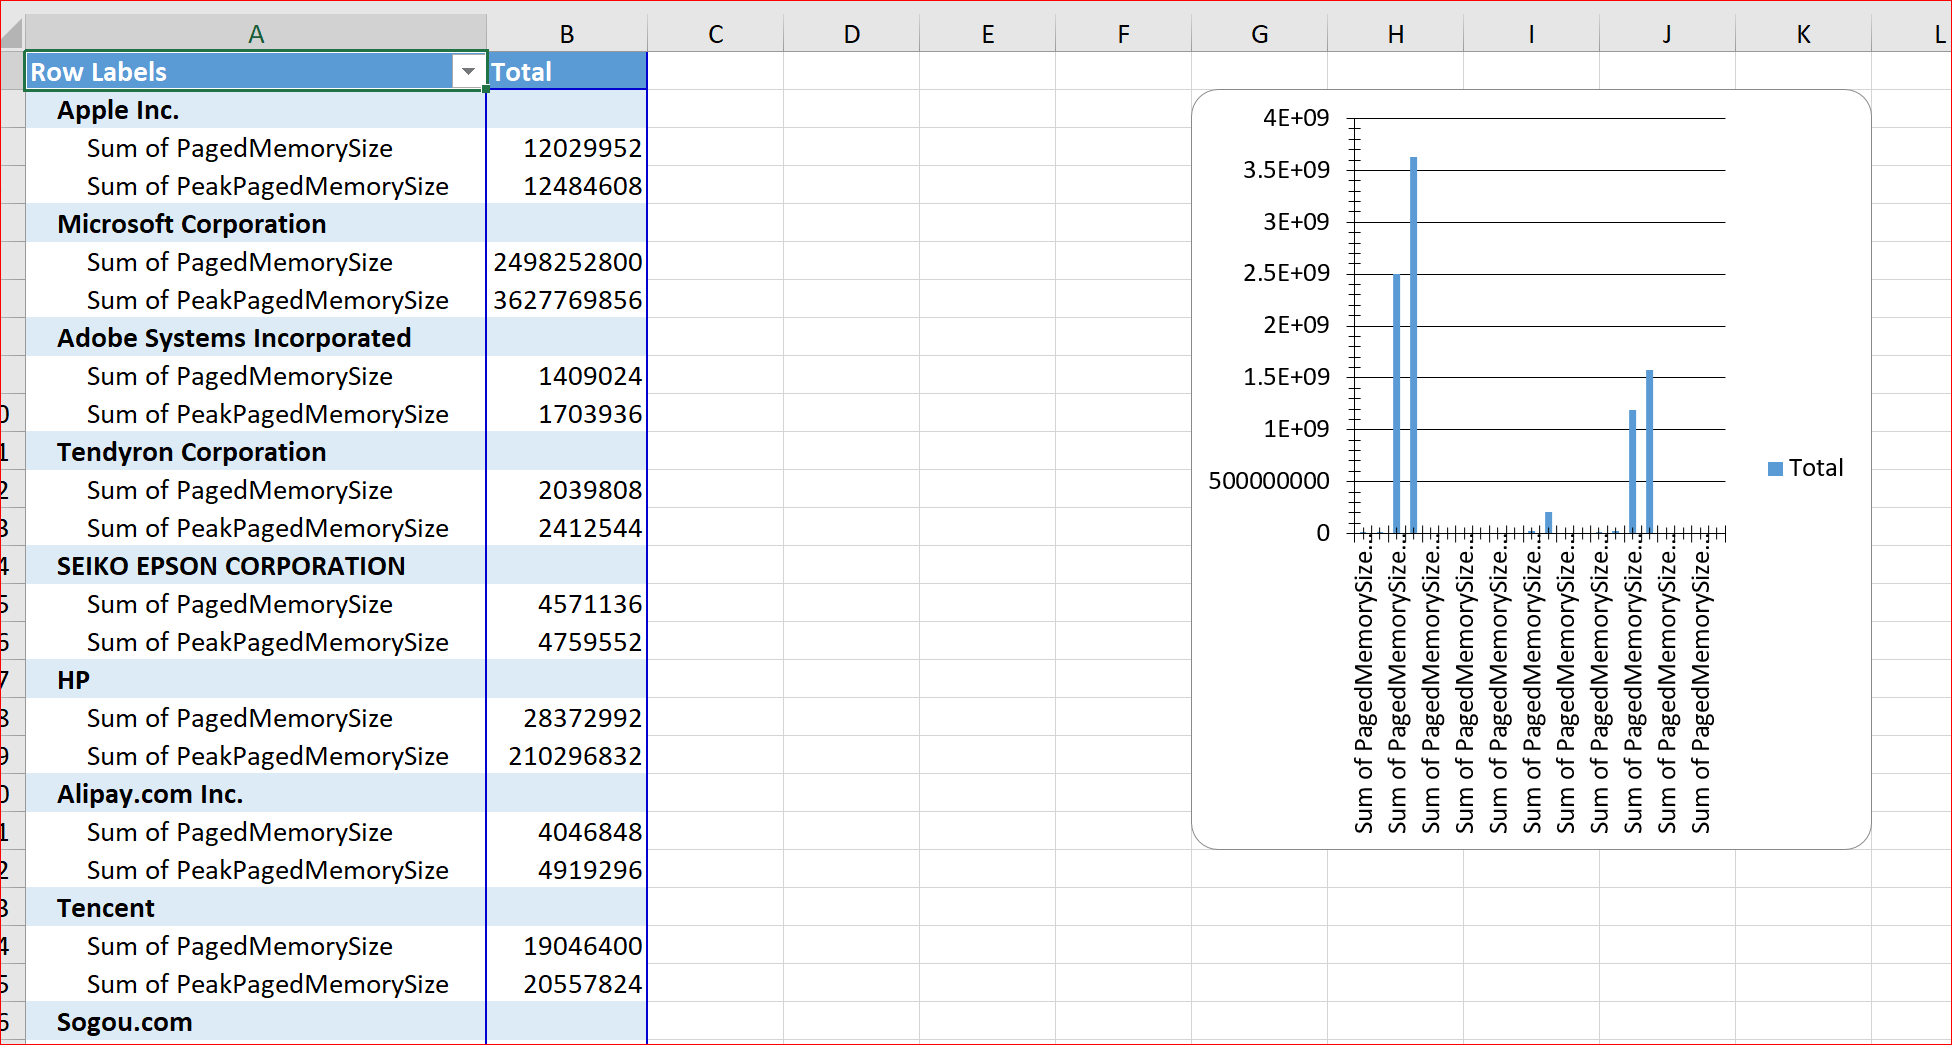The height and width of the screenshot is (1045, 1952).
Task: Select cell with value 12029952
Action: [567, 148]
